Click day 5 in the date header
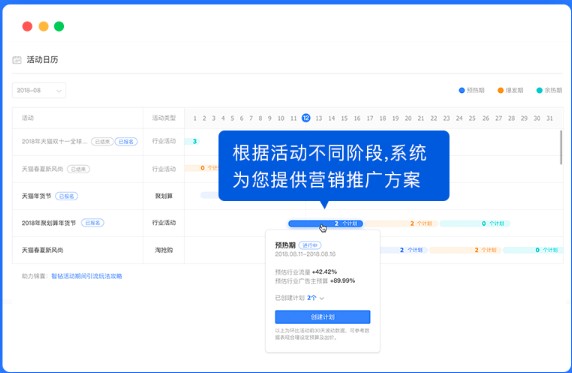 point(232,118)
